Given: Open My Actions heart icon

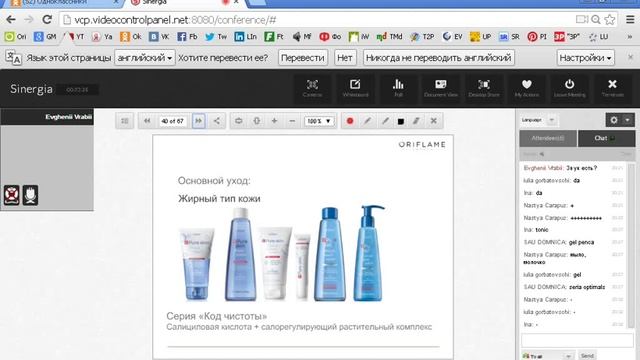Looking at the screenshot, I should pos(527,88).
